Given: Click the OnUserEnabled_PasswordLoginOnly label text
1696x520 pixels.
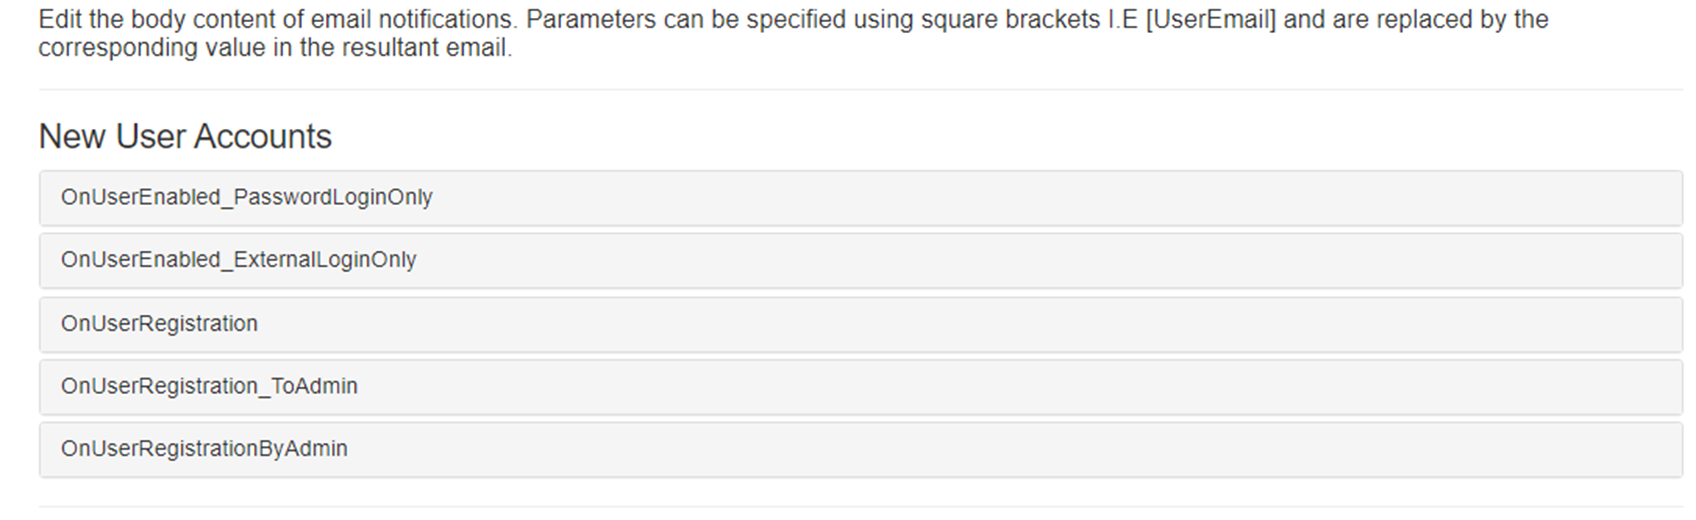Looking at the screenshot, I should [x=246, y=198].
